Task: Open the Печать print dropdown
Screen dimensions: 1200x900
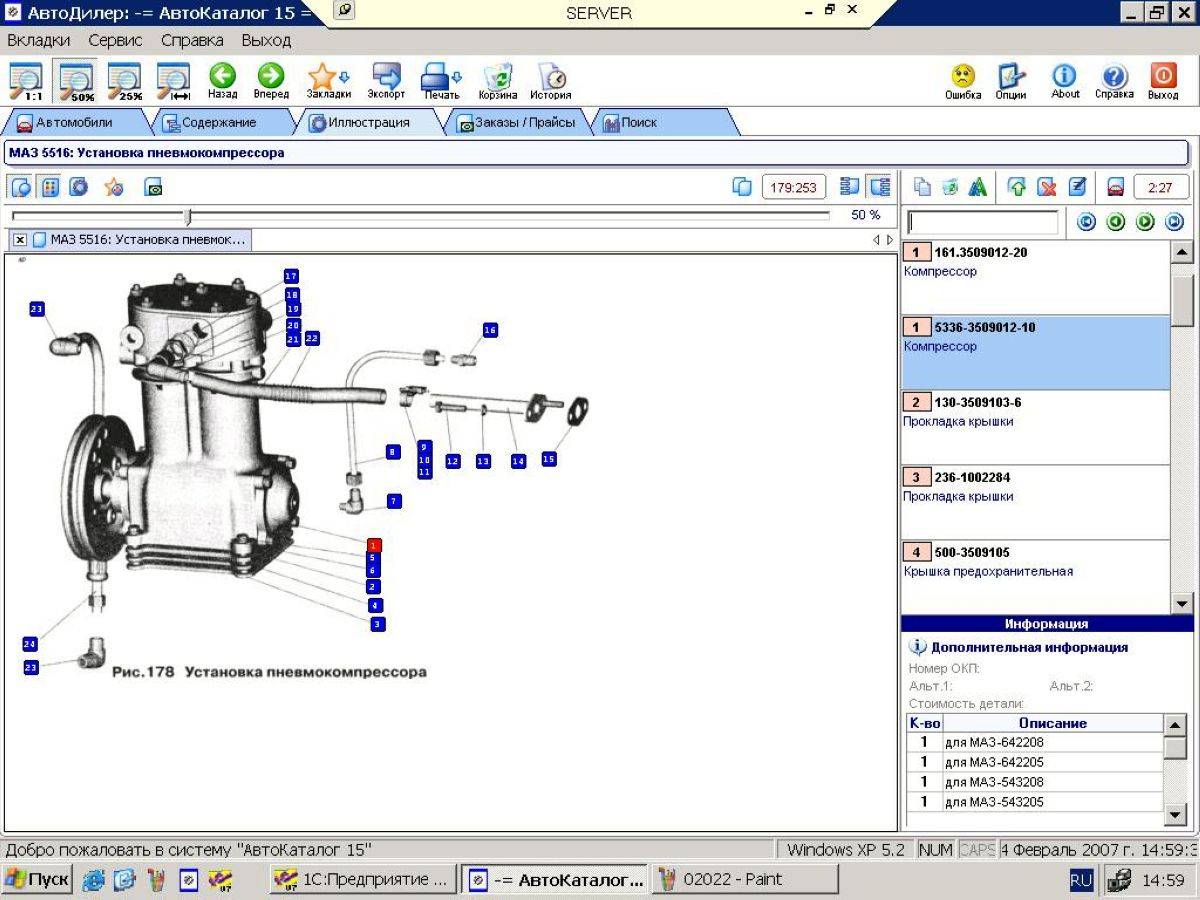Action: [441, 81]
